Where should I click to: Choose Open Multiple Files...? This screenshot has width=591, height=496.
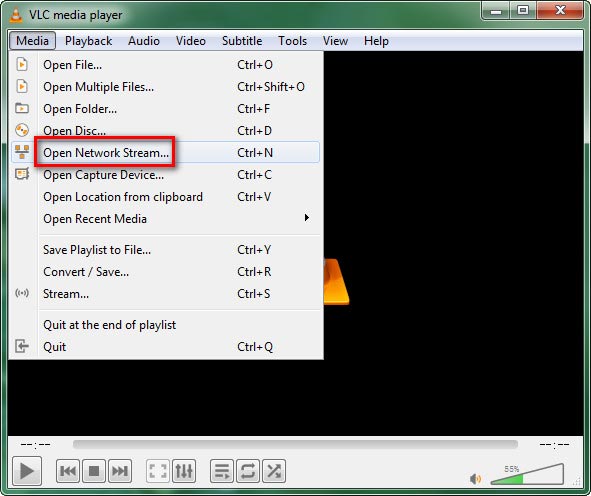coord(166,87)
